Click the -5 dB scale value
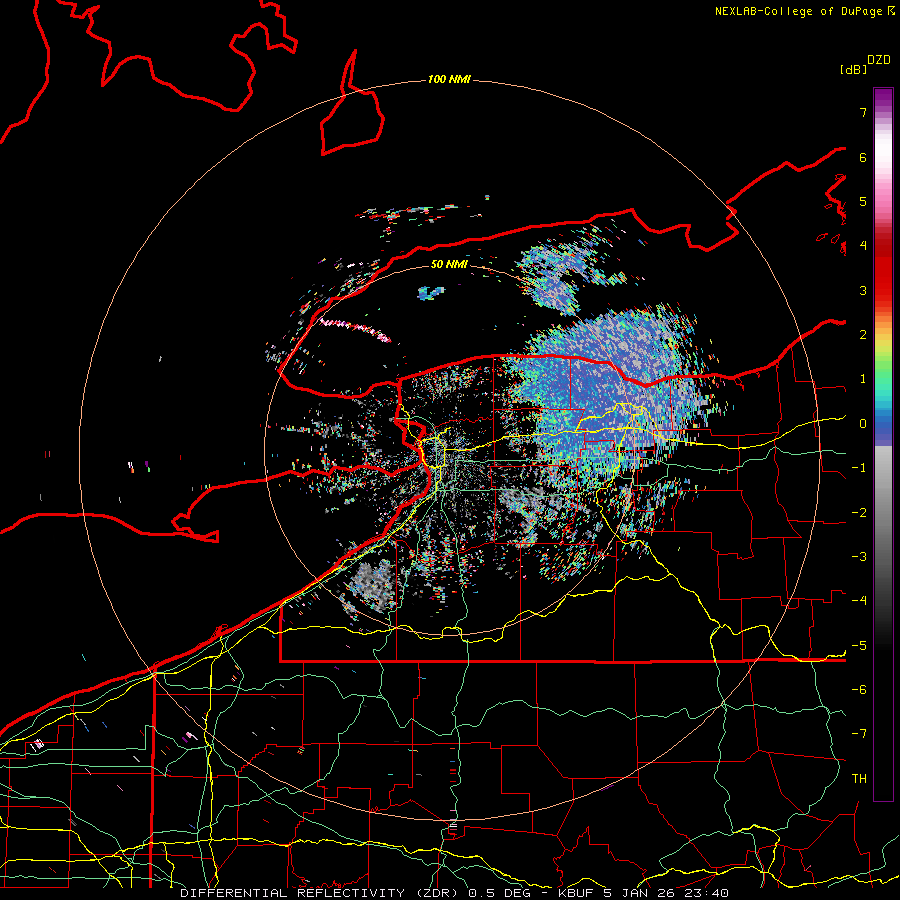Viewport: 900px width, 900px height. click(x=859, y=646)
